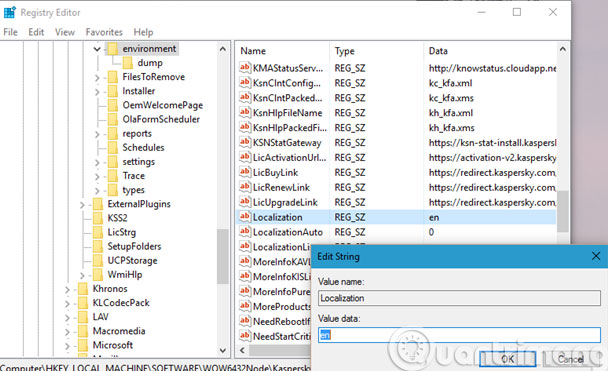The height and width of the screenshot is (371, 608).
Task: Select the dump folder icon
Action: click(x=127, y=63)
